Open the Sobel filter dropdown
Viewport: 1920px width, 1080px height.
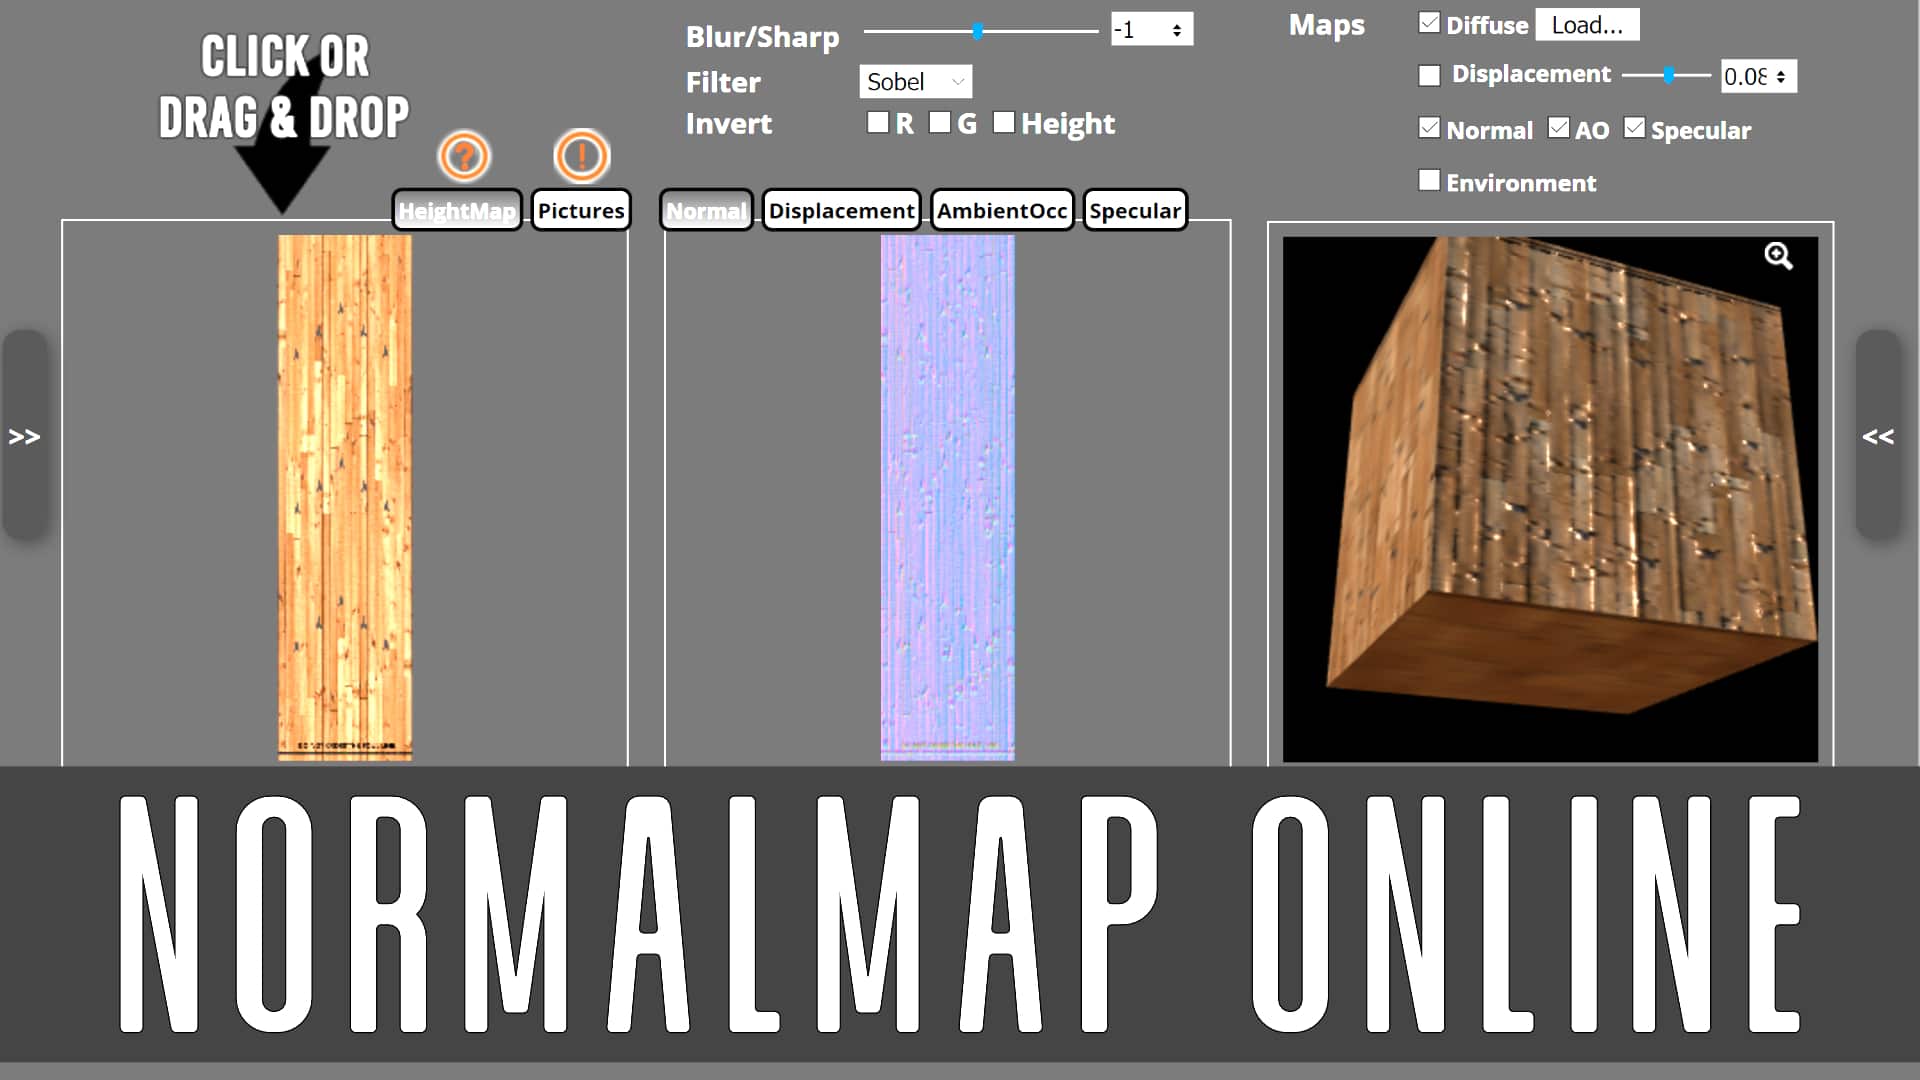[915, 82]
